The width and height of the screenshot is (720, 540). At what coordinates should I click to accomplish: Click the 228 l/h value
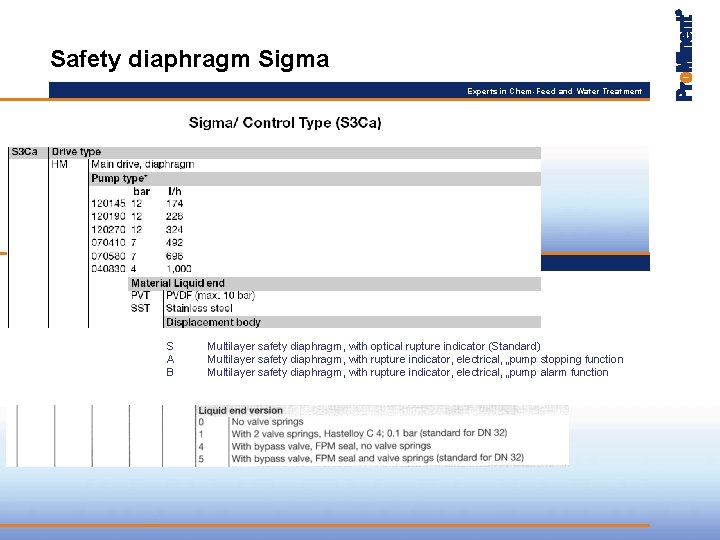point(174,216)
